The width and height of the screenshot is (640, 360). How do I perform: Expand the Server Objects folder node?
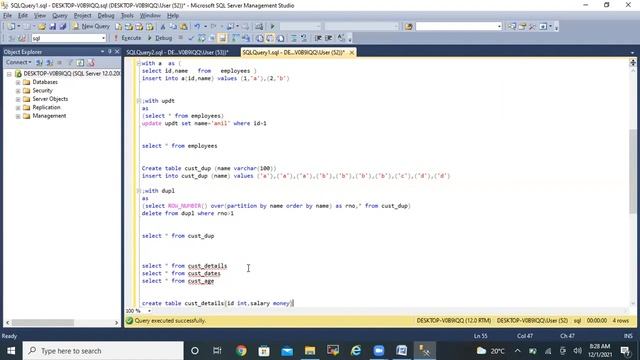18,99
